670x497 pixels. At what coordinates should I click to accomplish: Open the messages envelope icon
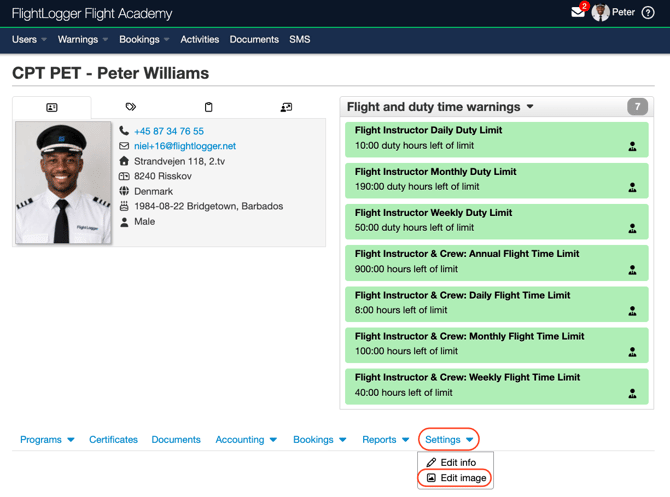pyautogui.click(x=577, y=13)
